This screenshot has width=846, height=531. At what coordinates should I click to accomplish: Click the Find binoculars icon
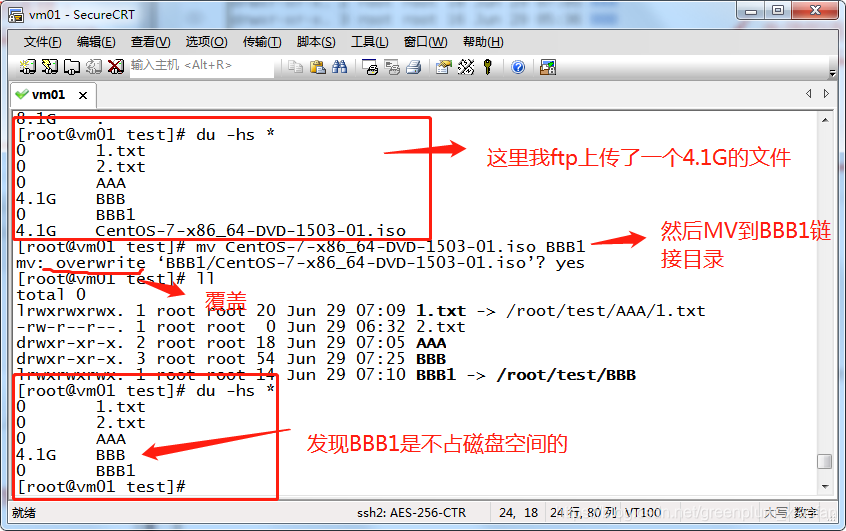pos(339,67)
